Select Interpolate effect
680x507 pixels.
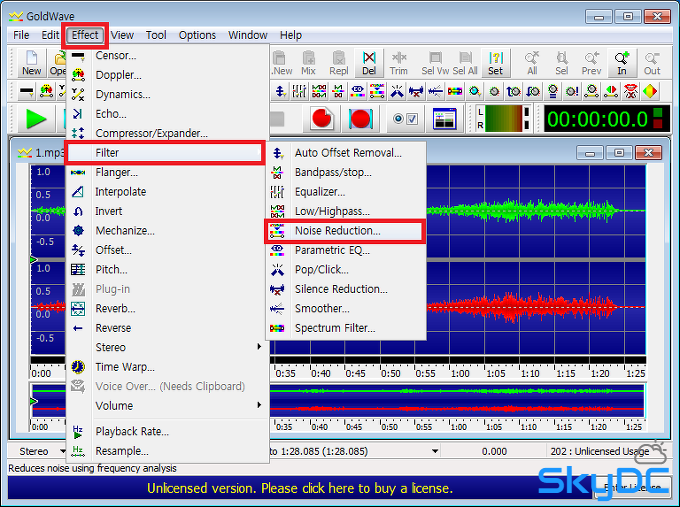[x=167, y=192]
